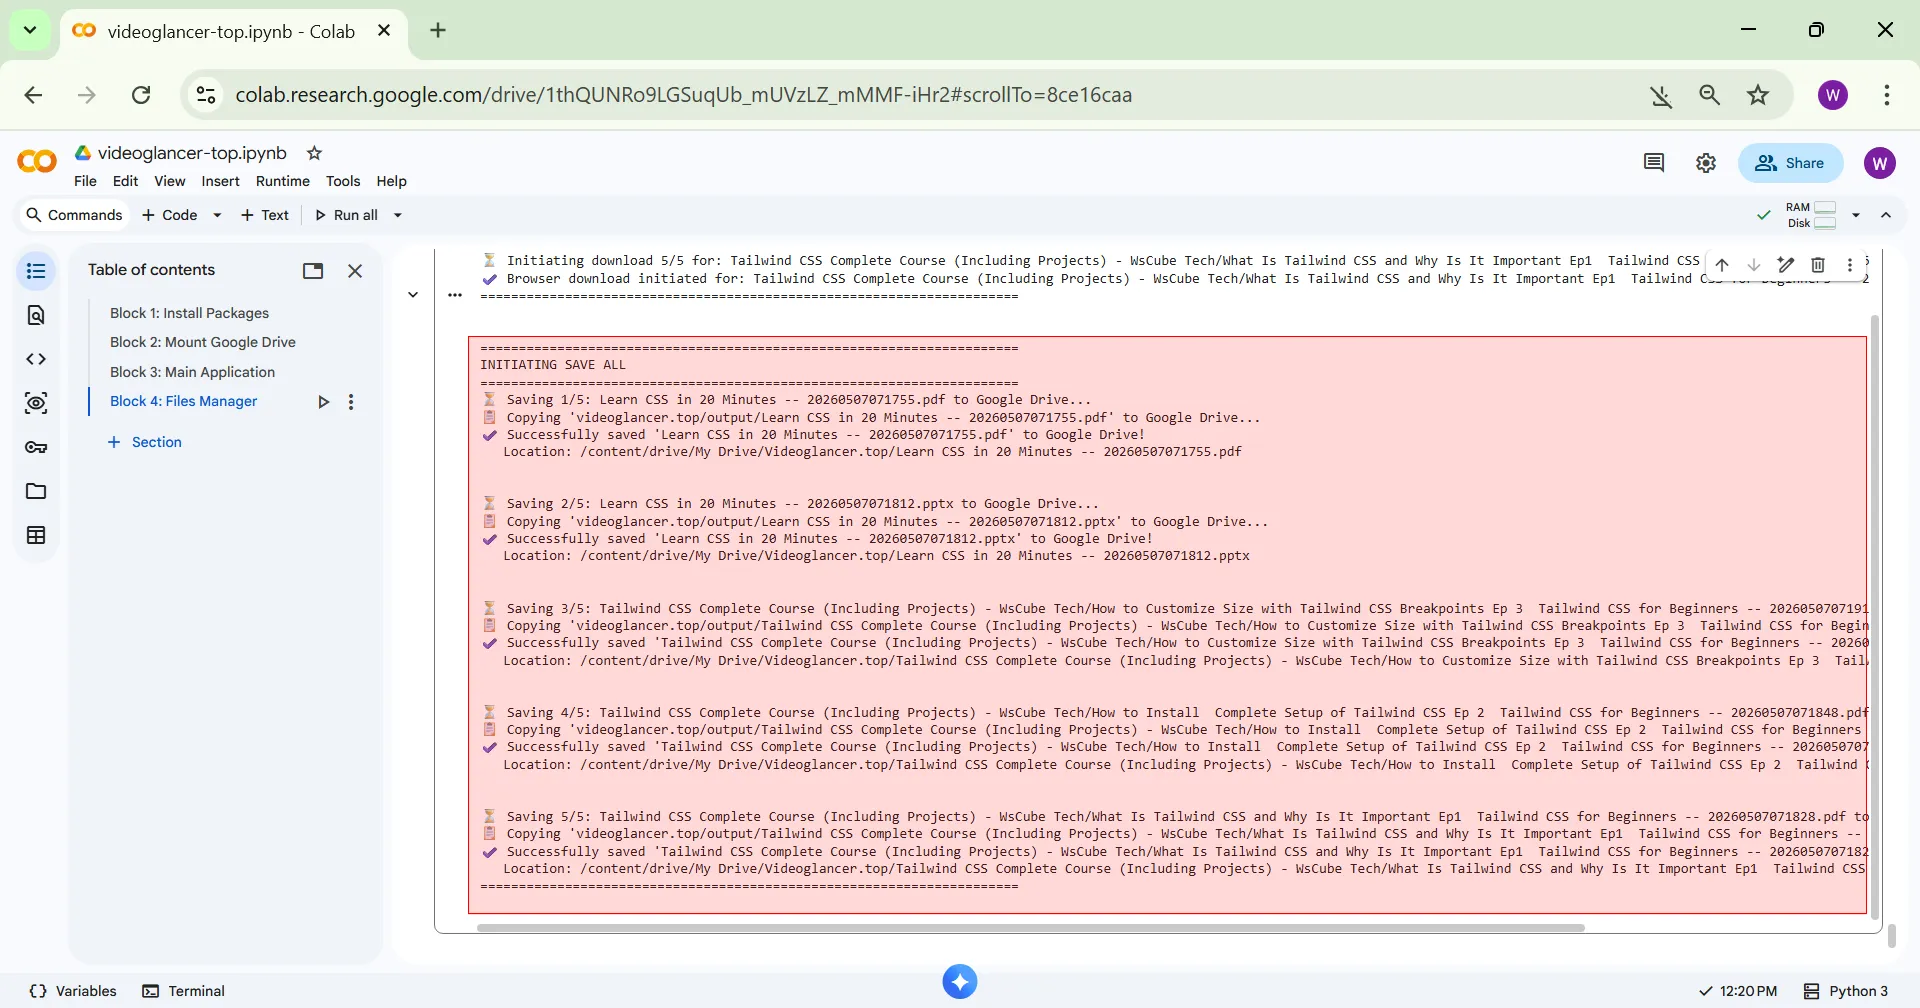
Task: Expand the Run all dropdown arrow
Action: pos(397,215)
